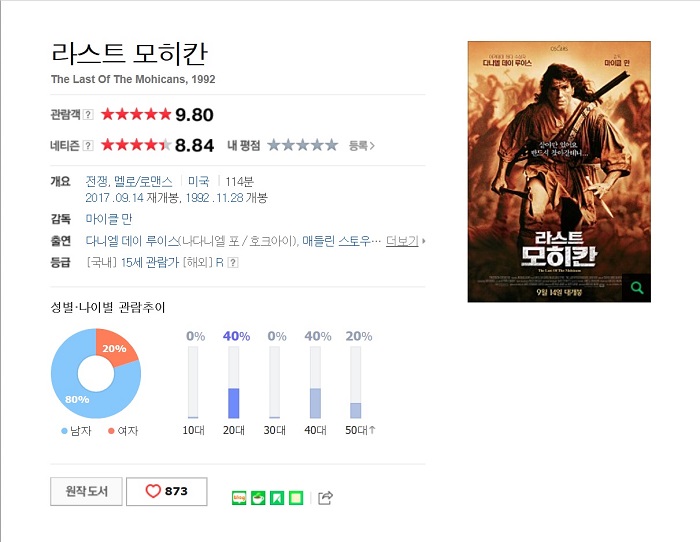Click the 미국 country link
The image size is (700, 542).
[x=199, y=182]
